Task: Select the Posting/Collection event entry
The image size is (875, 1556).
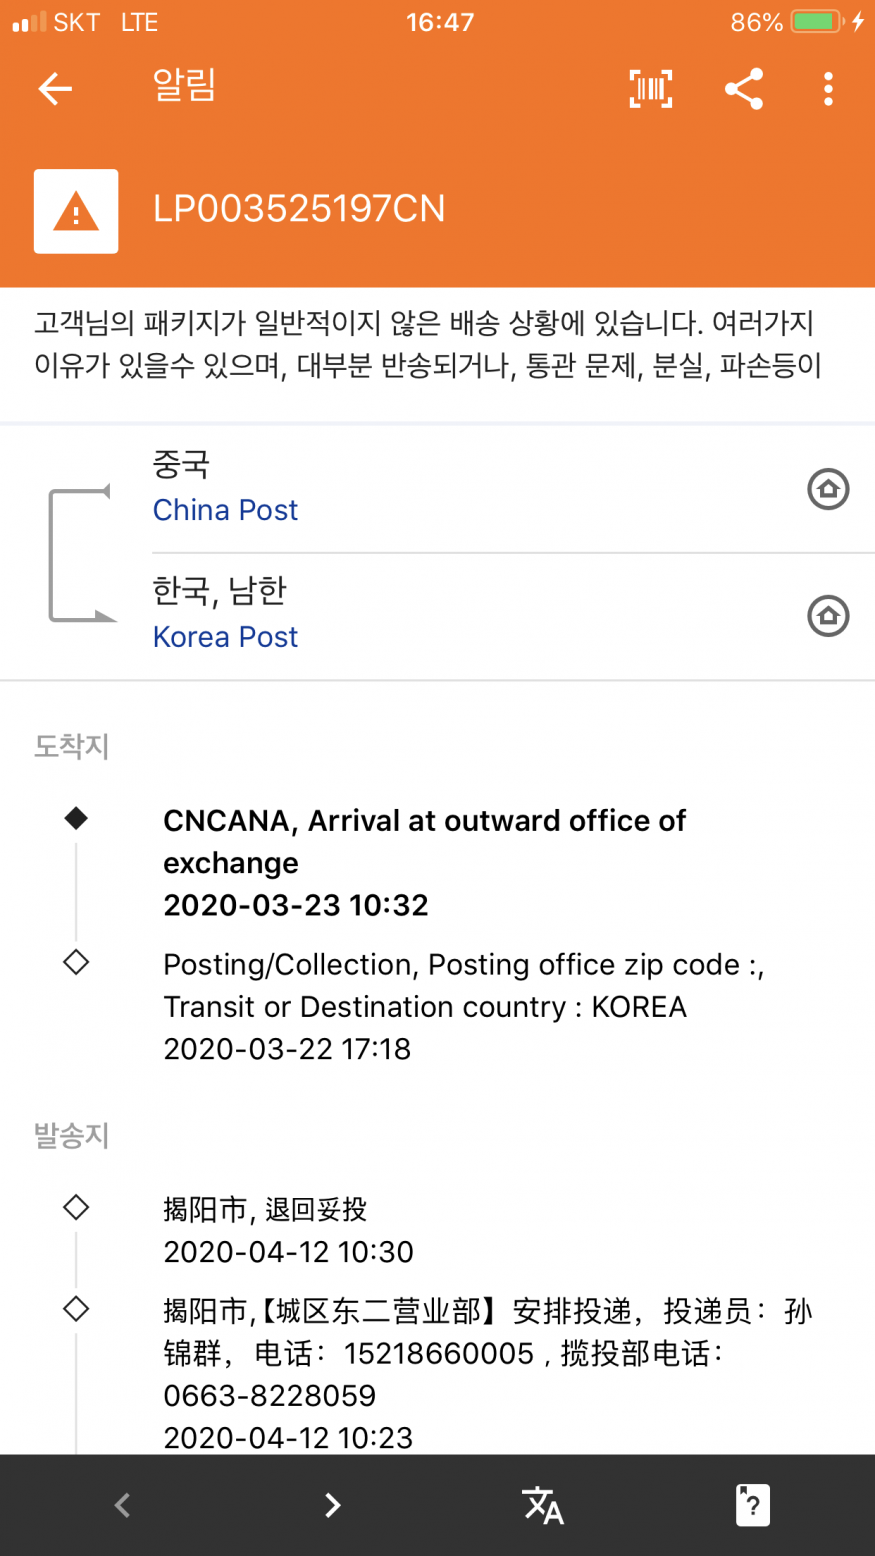Action: click(x=463, y=1006)
